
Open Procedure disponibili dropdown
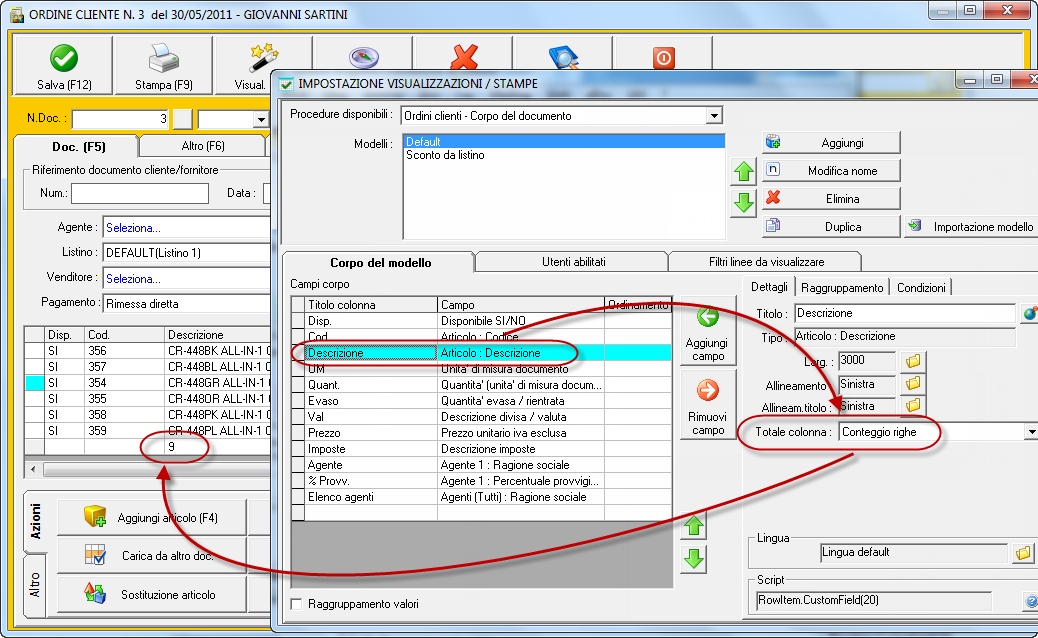click(x=714, y=116)
